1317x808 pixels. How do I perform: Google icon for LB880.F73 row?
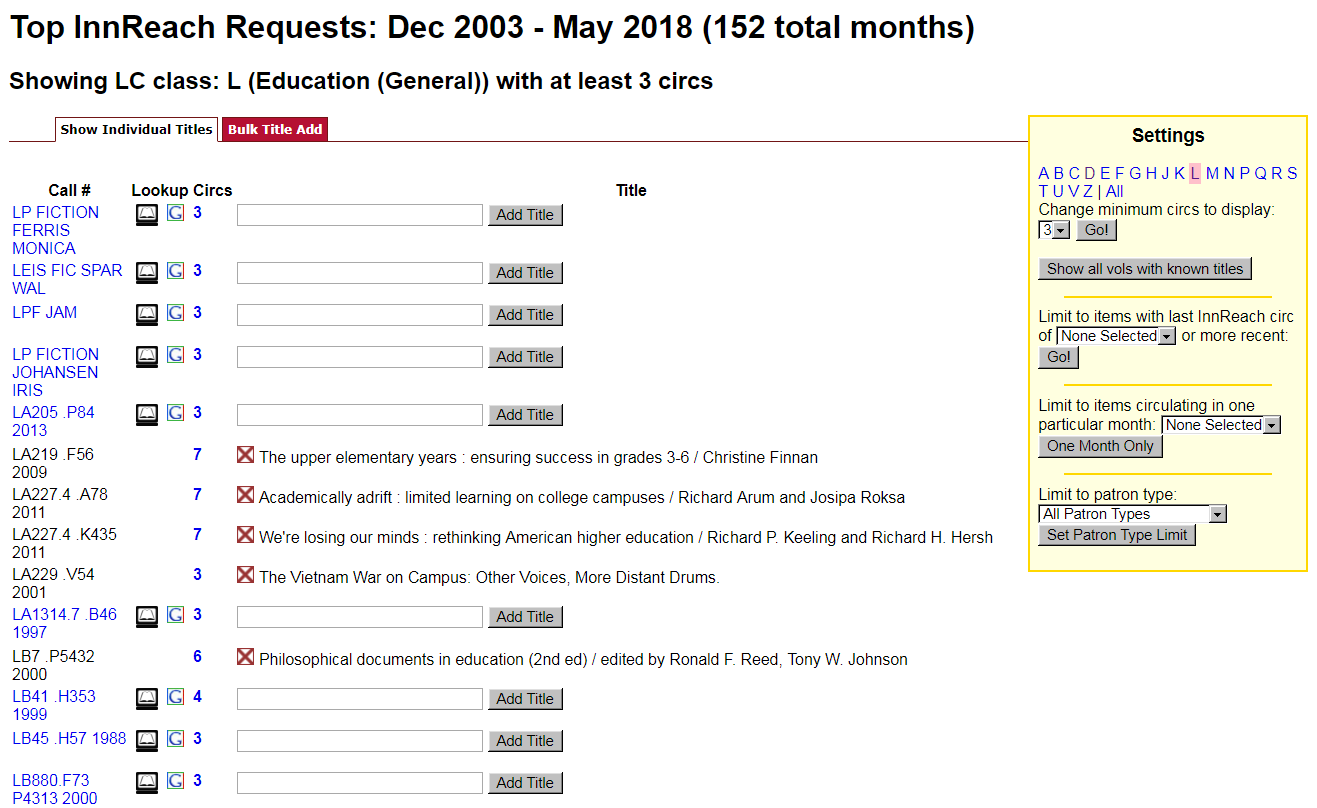[x=175, y=782]
